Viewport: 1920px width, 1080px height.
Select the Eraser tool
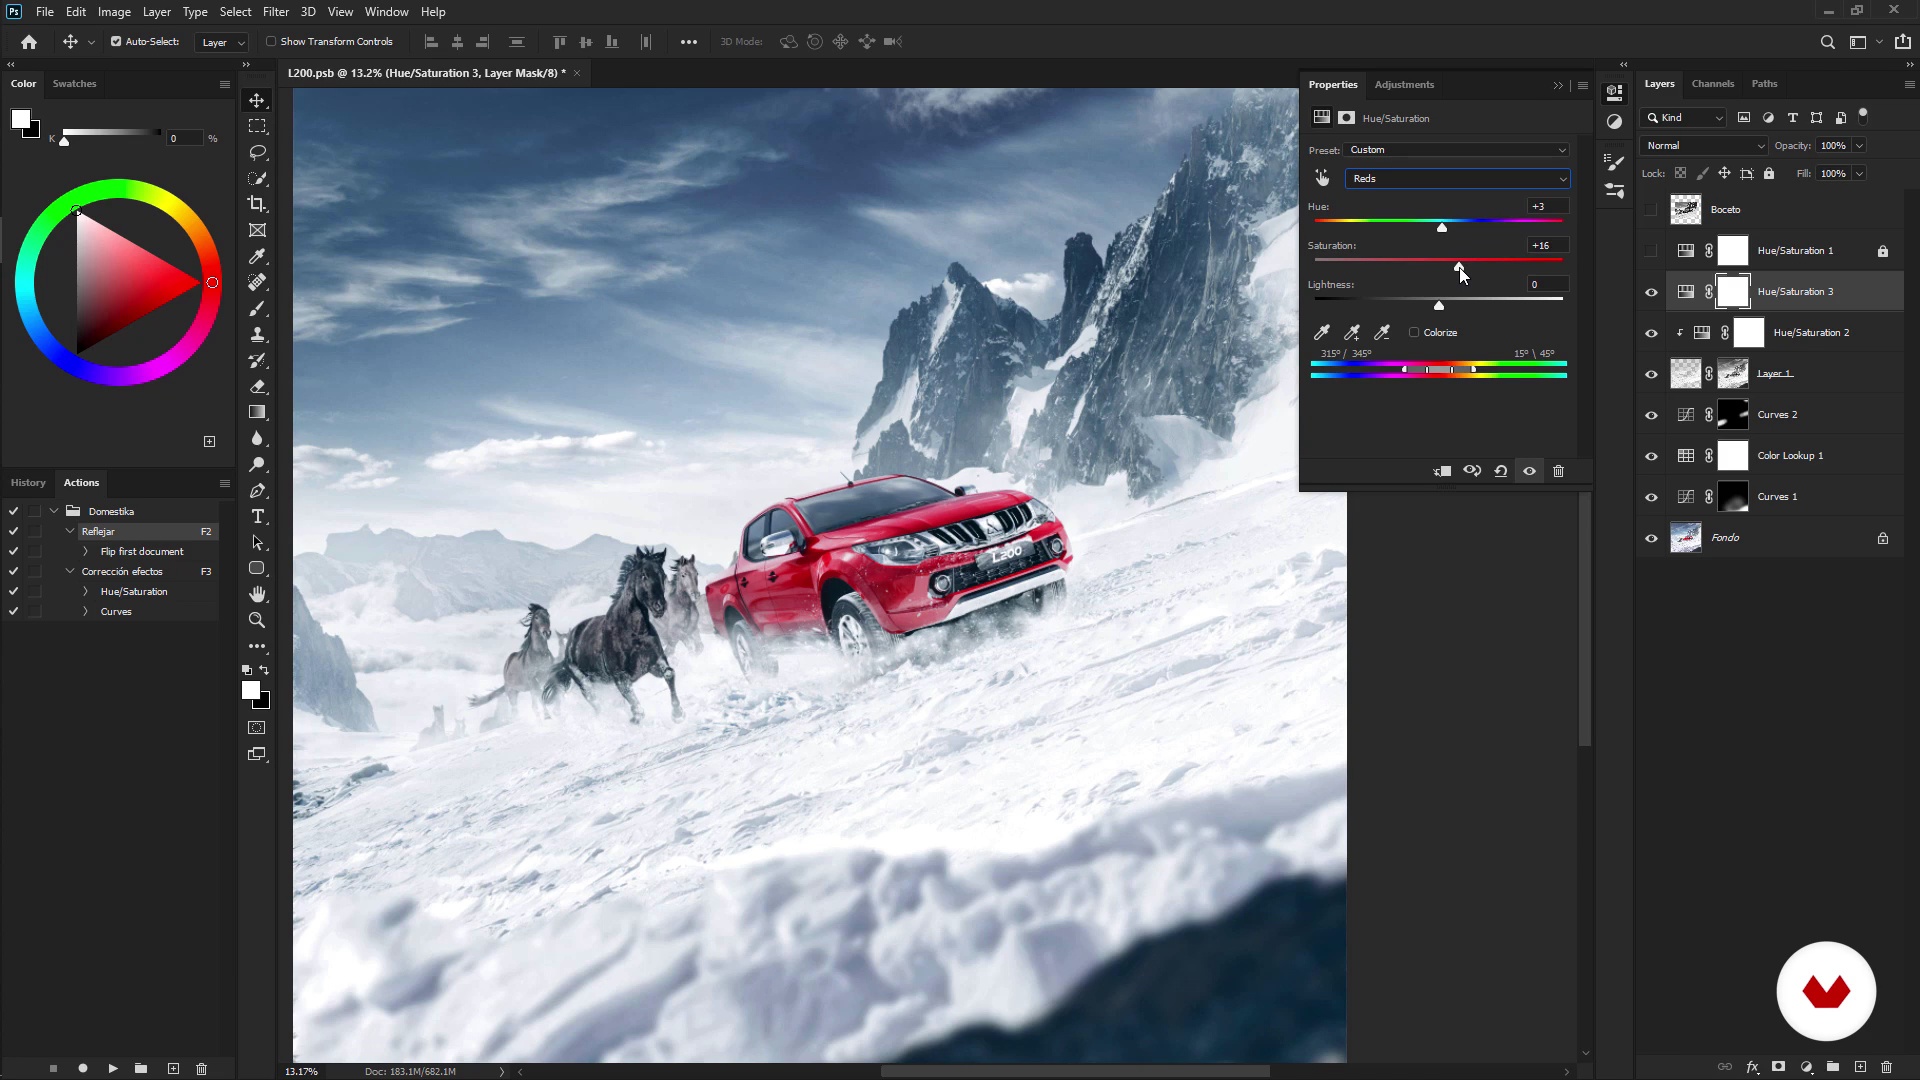[x=257, y=386]
